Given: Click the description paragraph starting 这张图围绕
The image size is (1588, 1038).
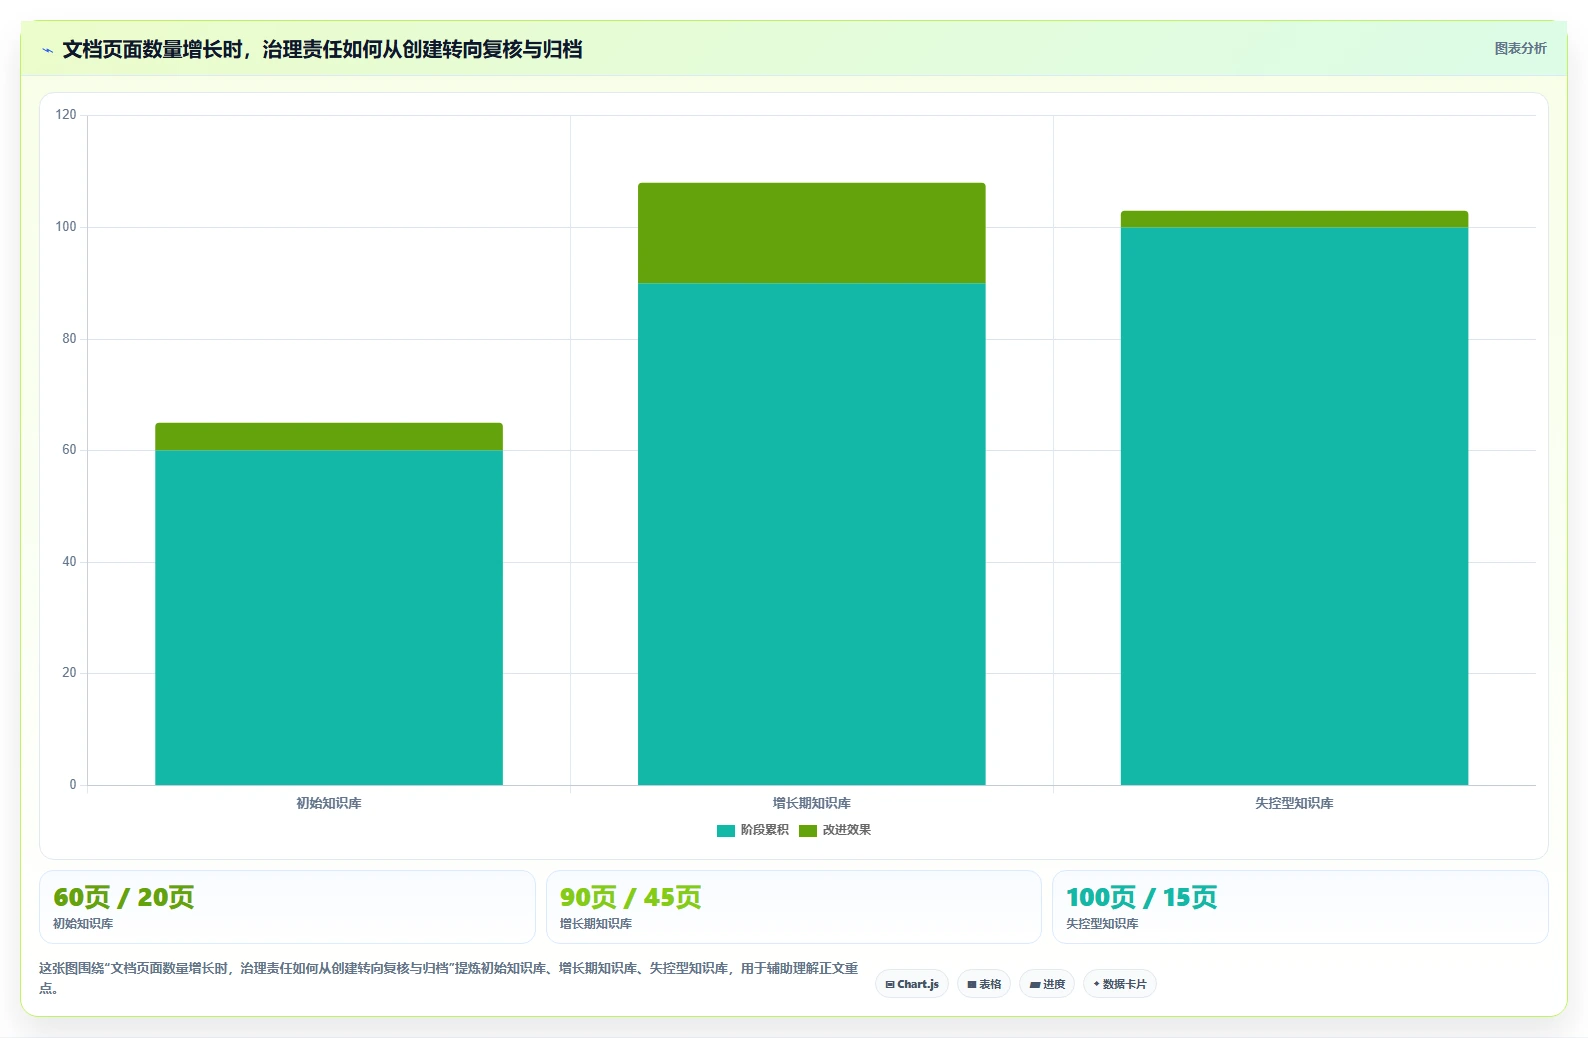Looking at the screenshot, I should pos(449,978).
